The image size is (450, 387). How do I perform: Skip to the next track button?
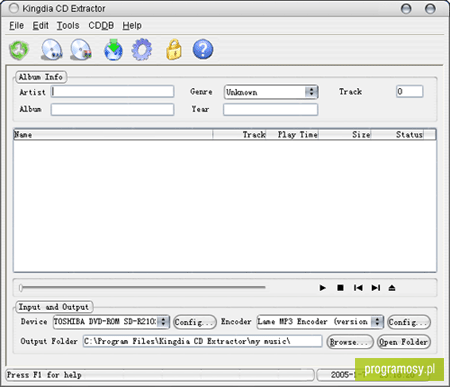pos(376,288)
